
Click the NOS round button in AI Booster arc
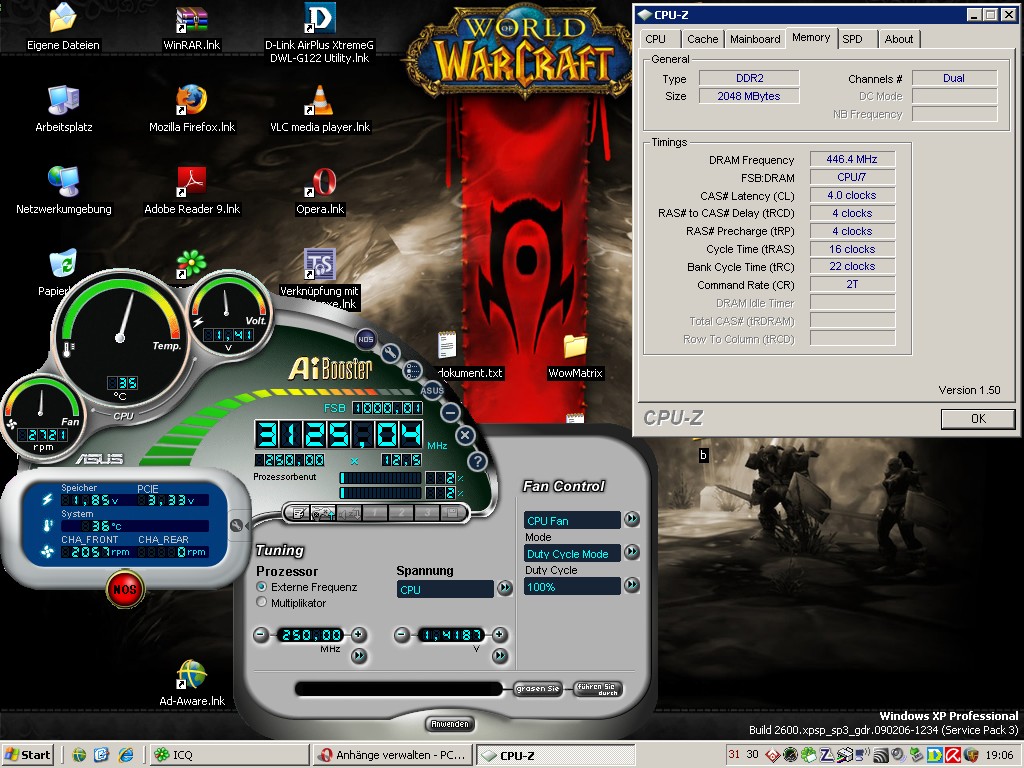(366, 339)
